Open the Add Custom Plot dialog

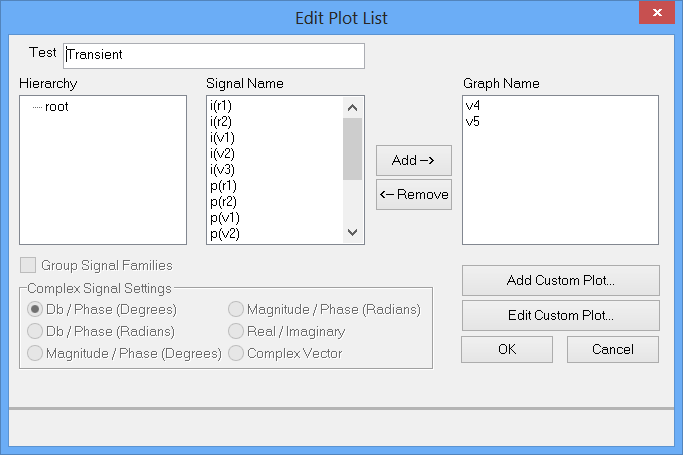tap(560, 280)
